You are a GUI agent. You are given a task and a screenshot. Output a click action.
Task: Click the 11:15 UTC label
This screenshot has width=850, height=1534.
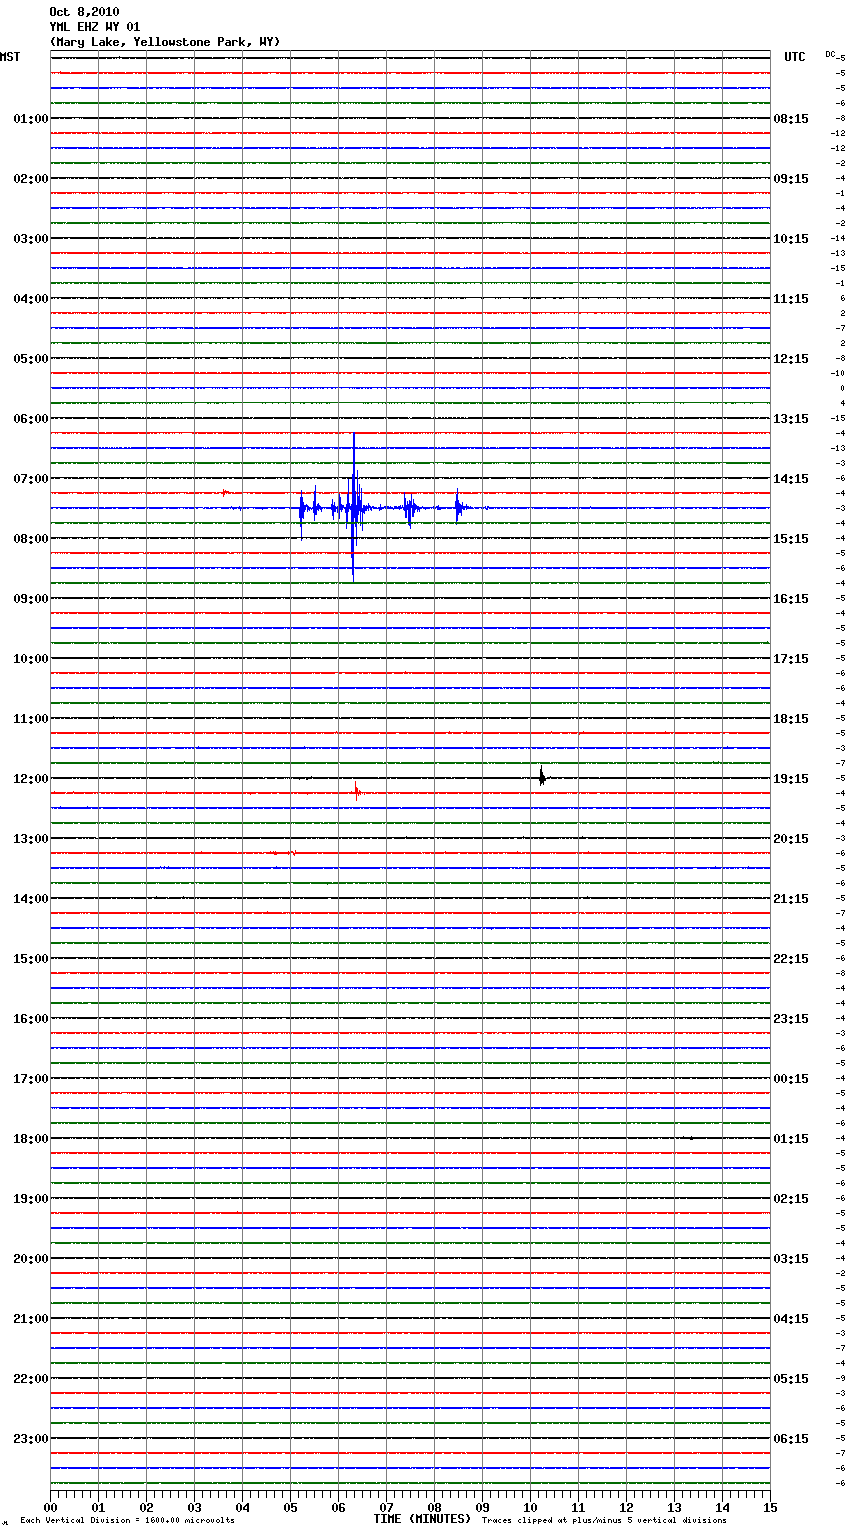tap(791, 299)
